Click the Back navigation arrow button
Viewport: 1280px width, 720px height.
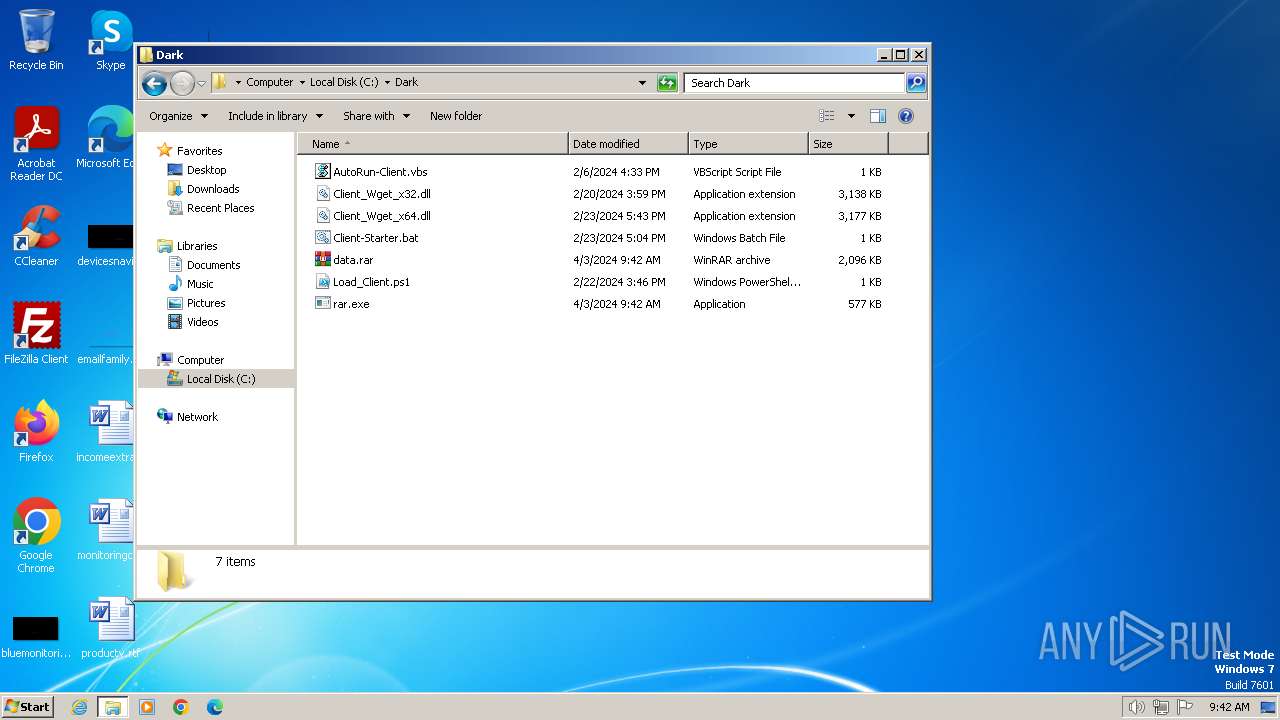click(154, 83)
